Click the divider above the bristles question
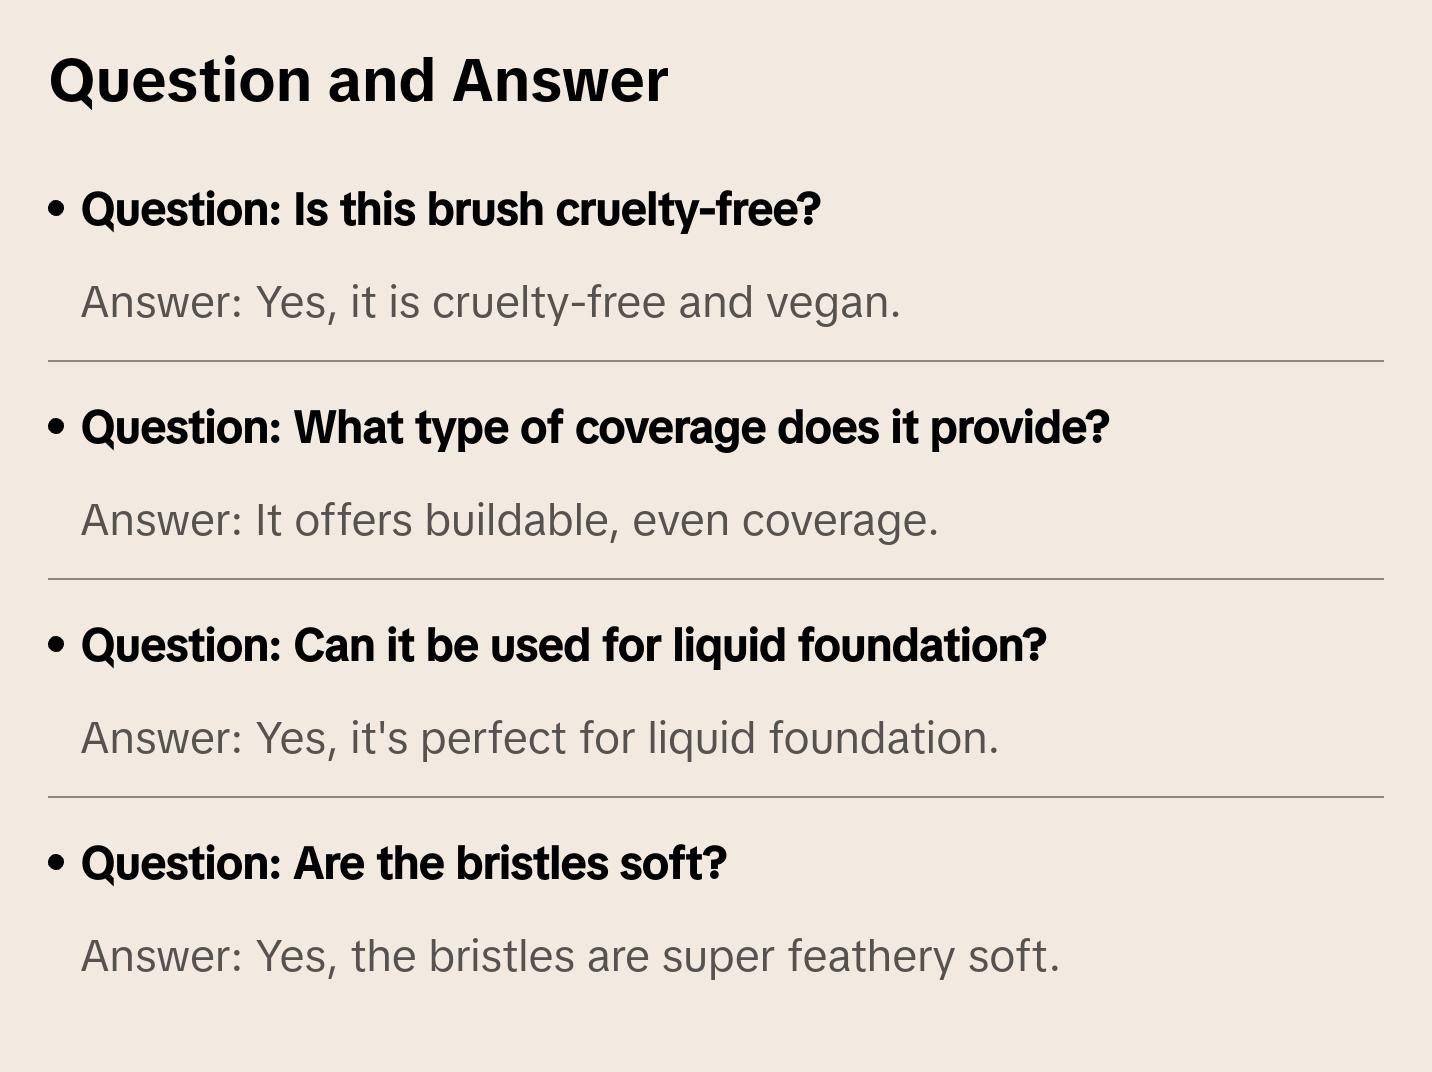1432x1072 pixels. (716, 797)
